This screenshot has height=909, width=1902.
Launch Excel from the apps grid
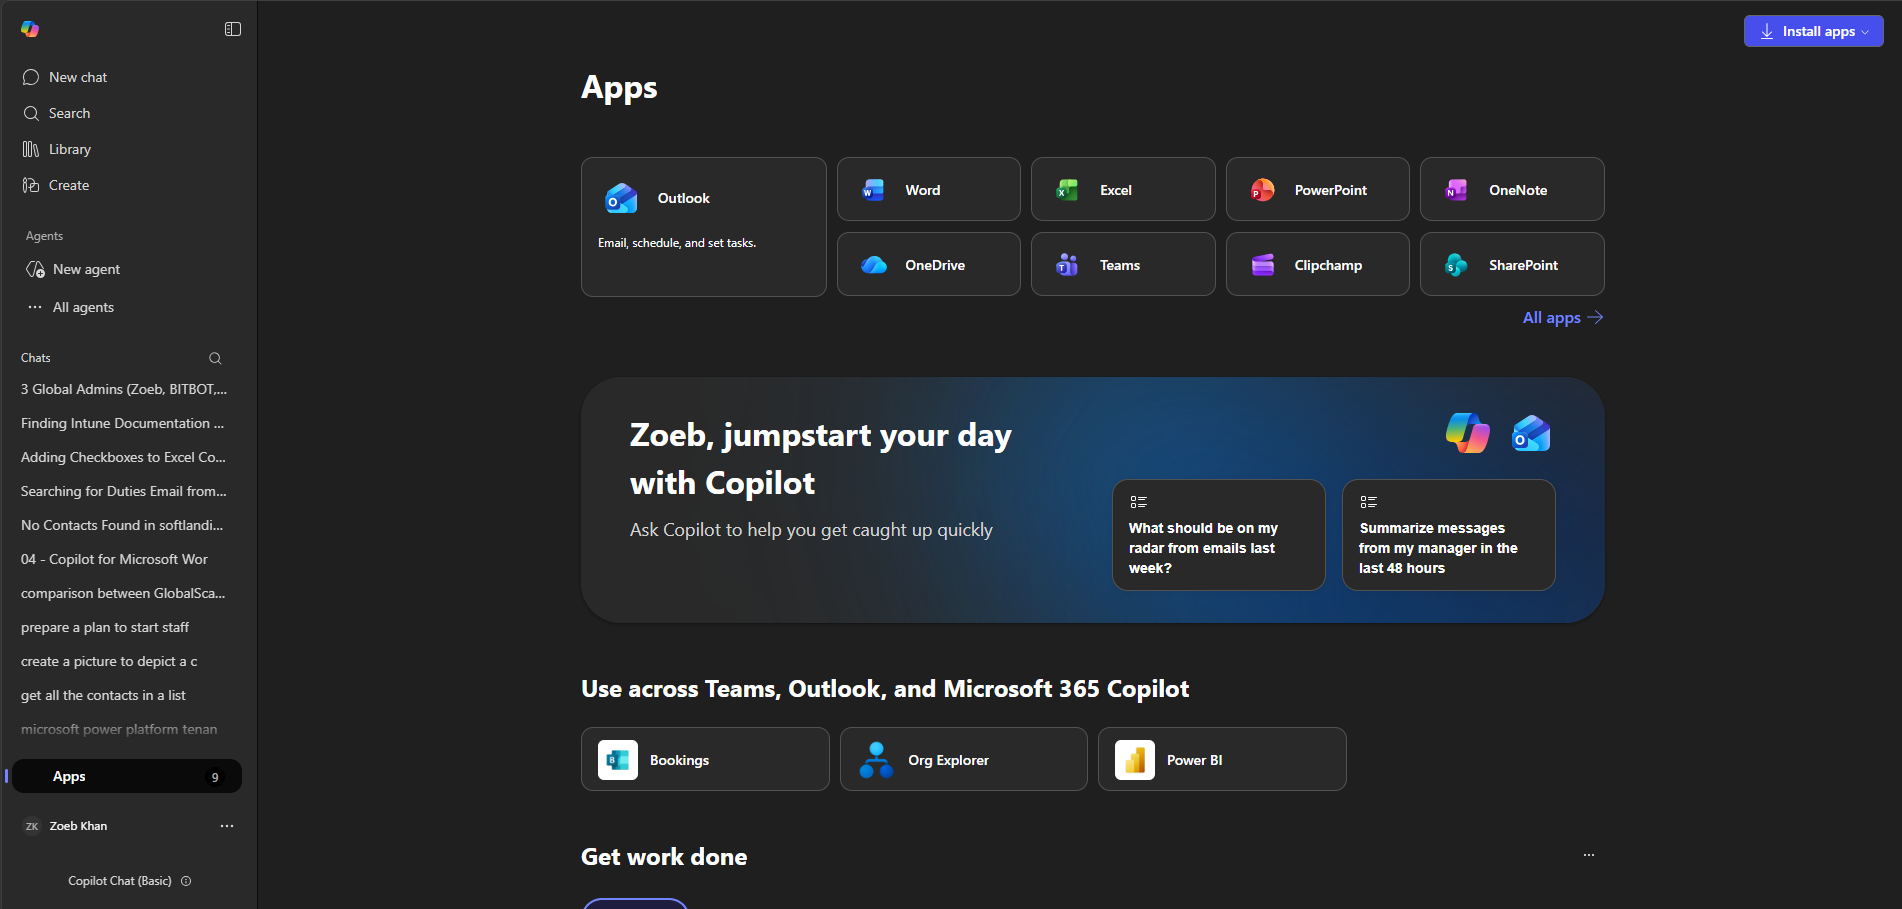click(x=1122, y=190)
